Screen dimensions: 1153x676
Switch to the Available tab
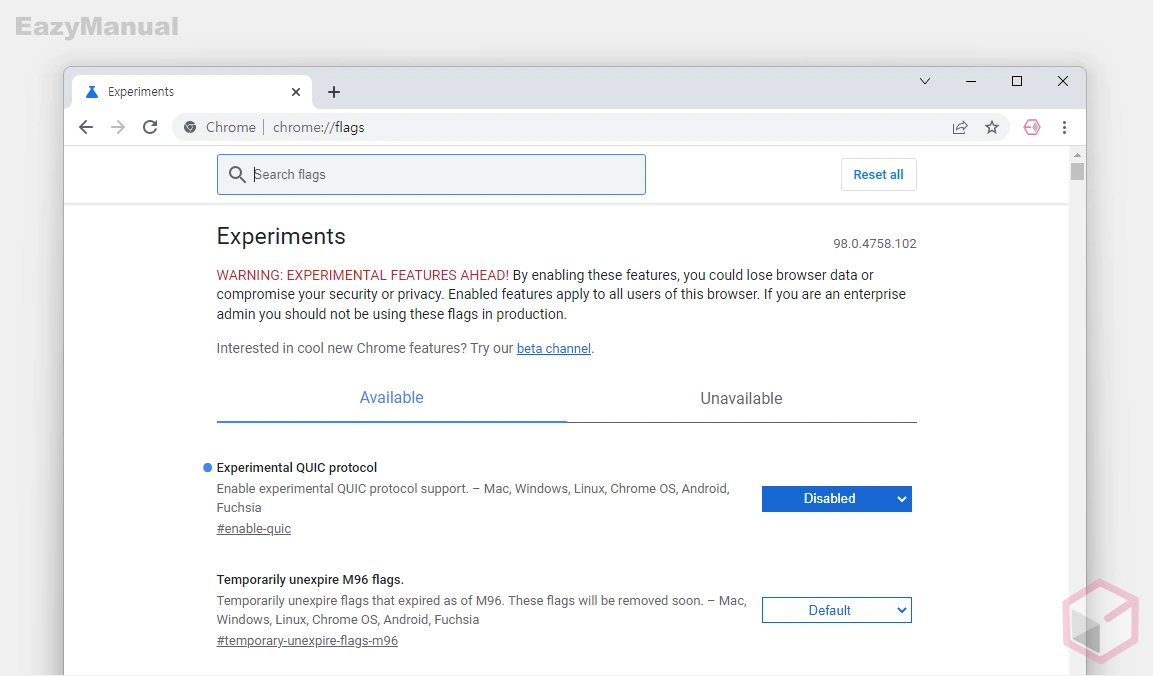click(391, 398)
